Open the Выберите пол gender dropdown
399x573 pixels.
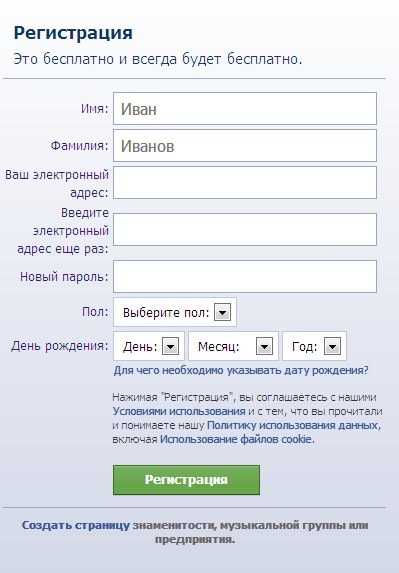click(x=175, y=312)
